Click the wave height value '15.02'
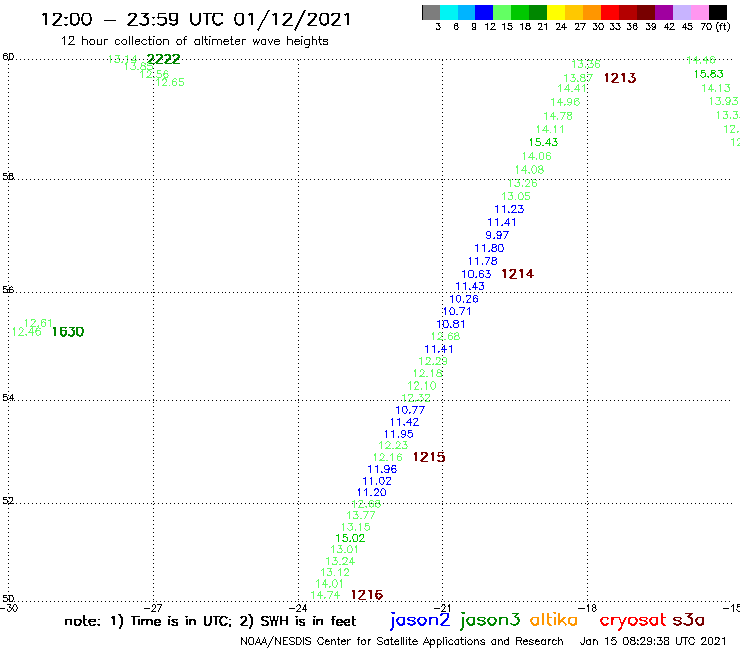Image resolution: width=740 pixels, height=650 pixels. coord(350,538)
